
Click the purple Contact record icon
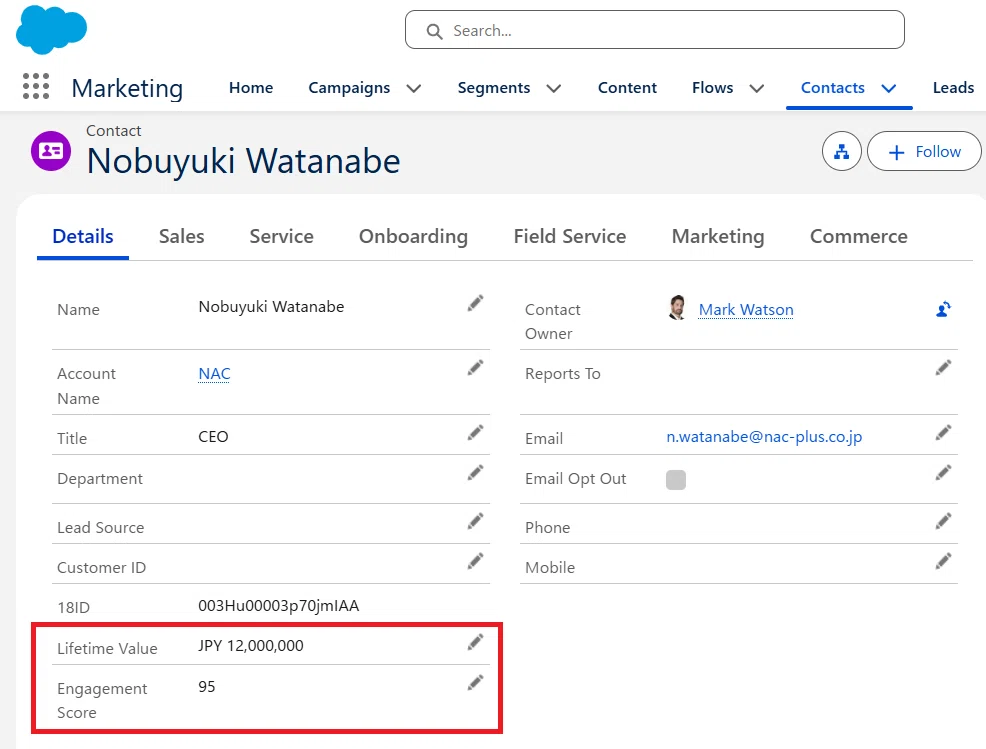51,151
